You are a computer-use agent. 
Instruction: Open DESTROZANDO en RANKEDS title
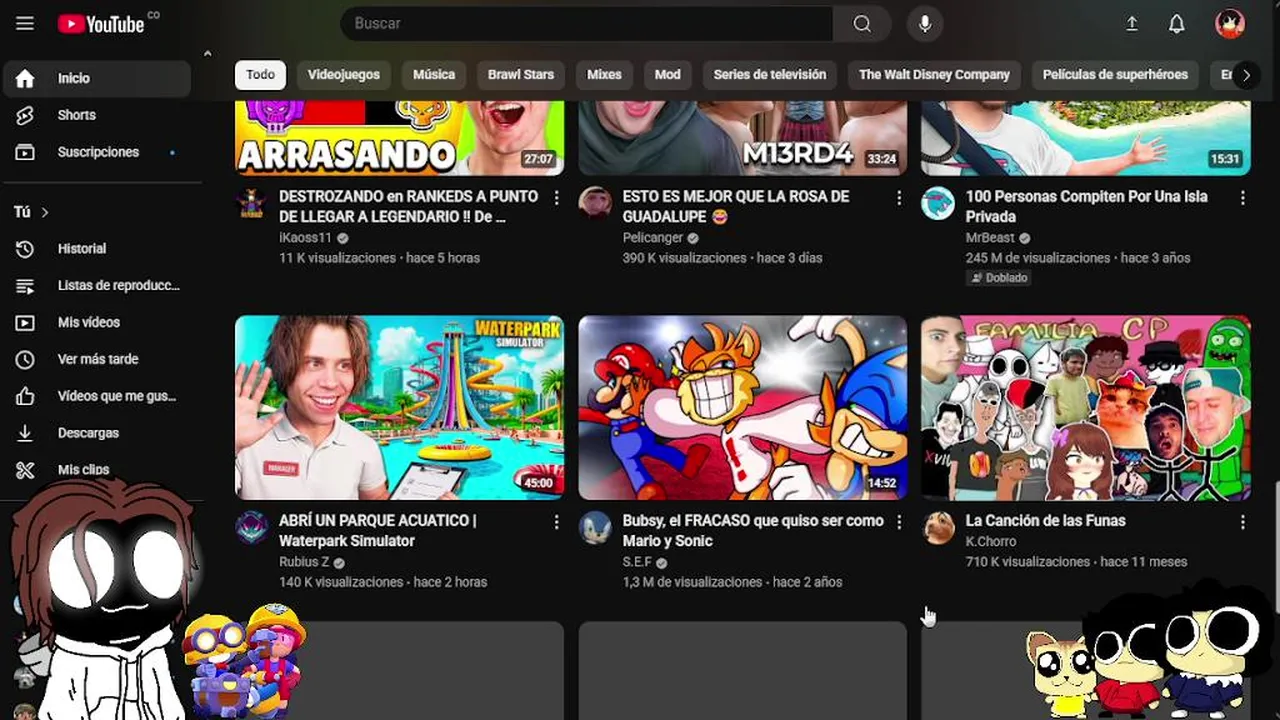[408, 207]
